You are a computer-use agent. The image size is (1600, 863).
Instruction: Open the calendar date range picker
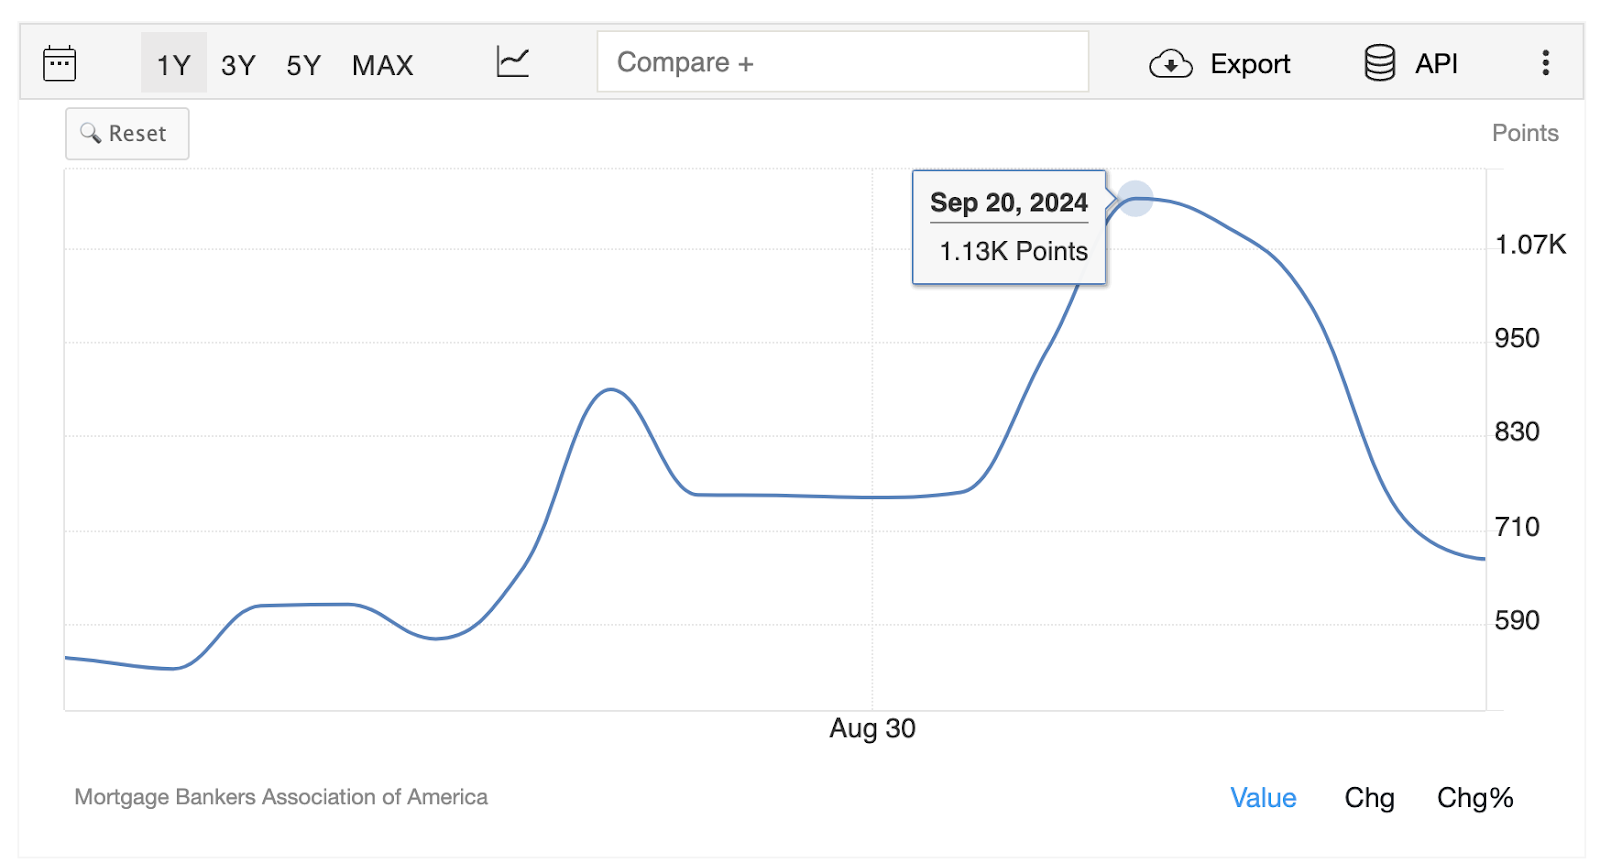pos(60,63)
